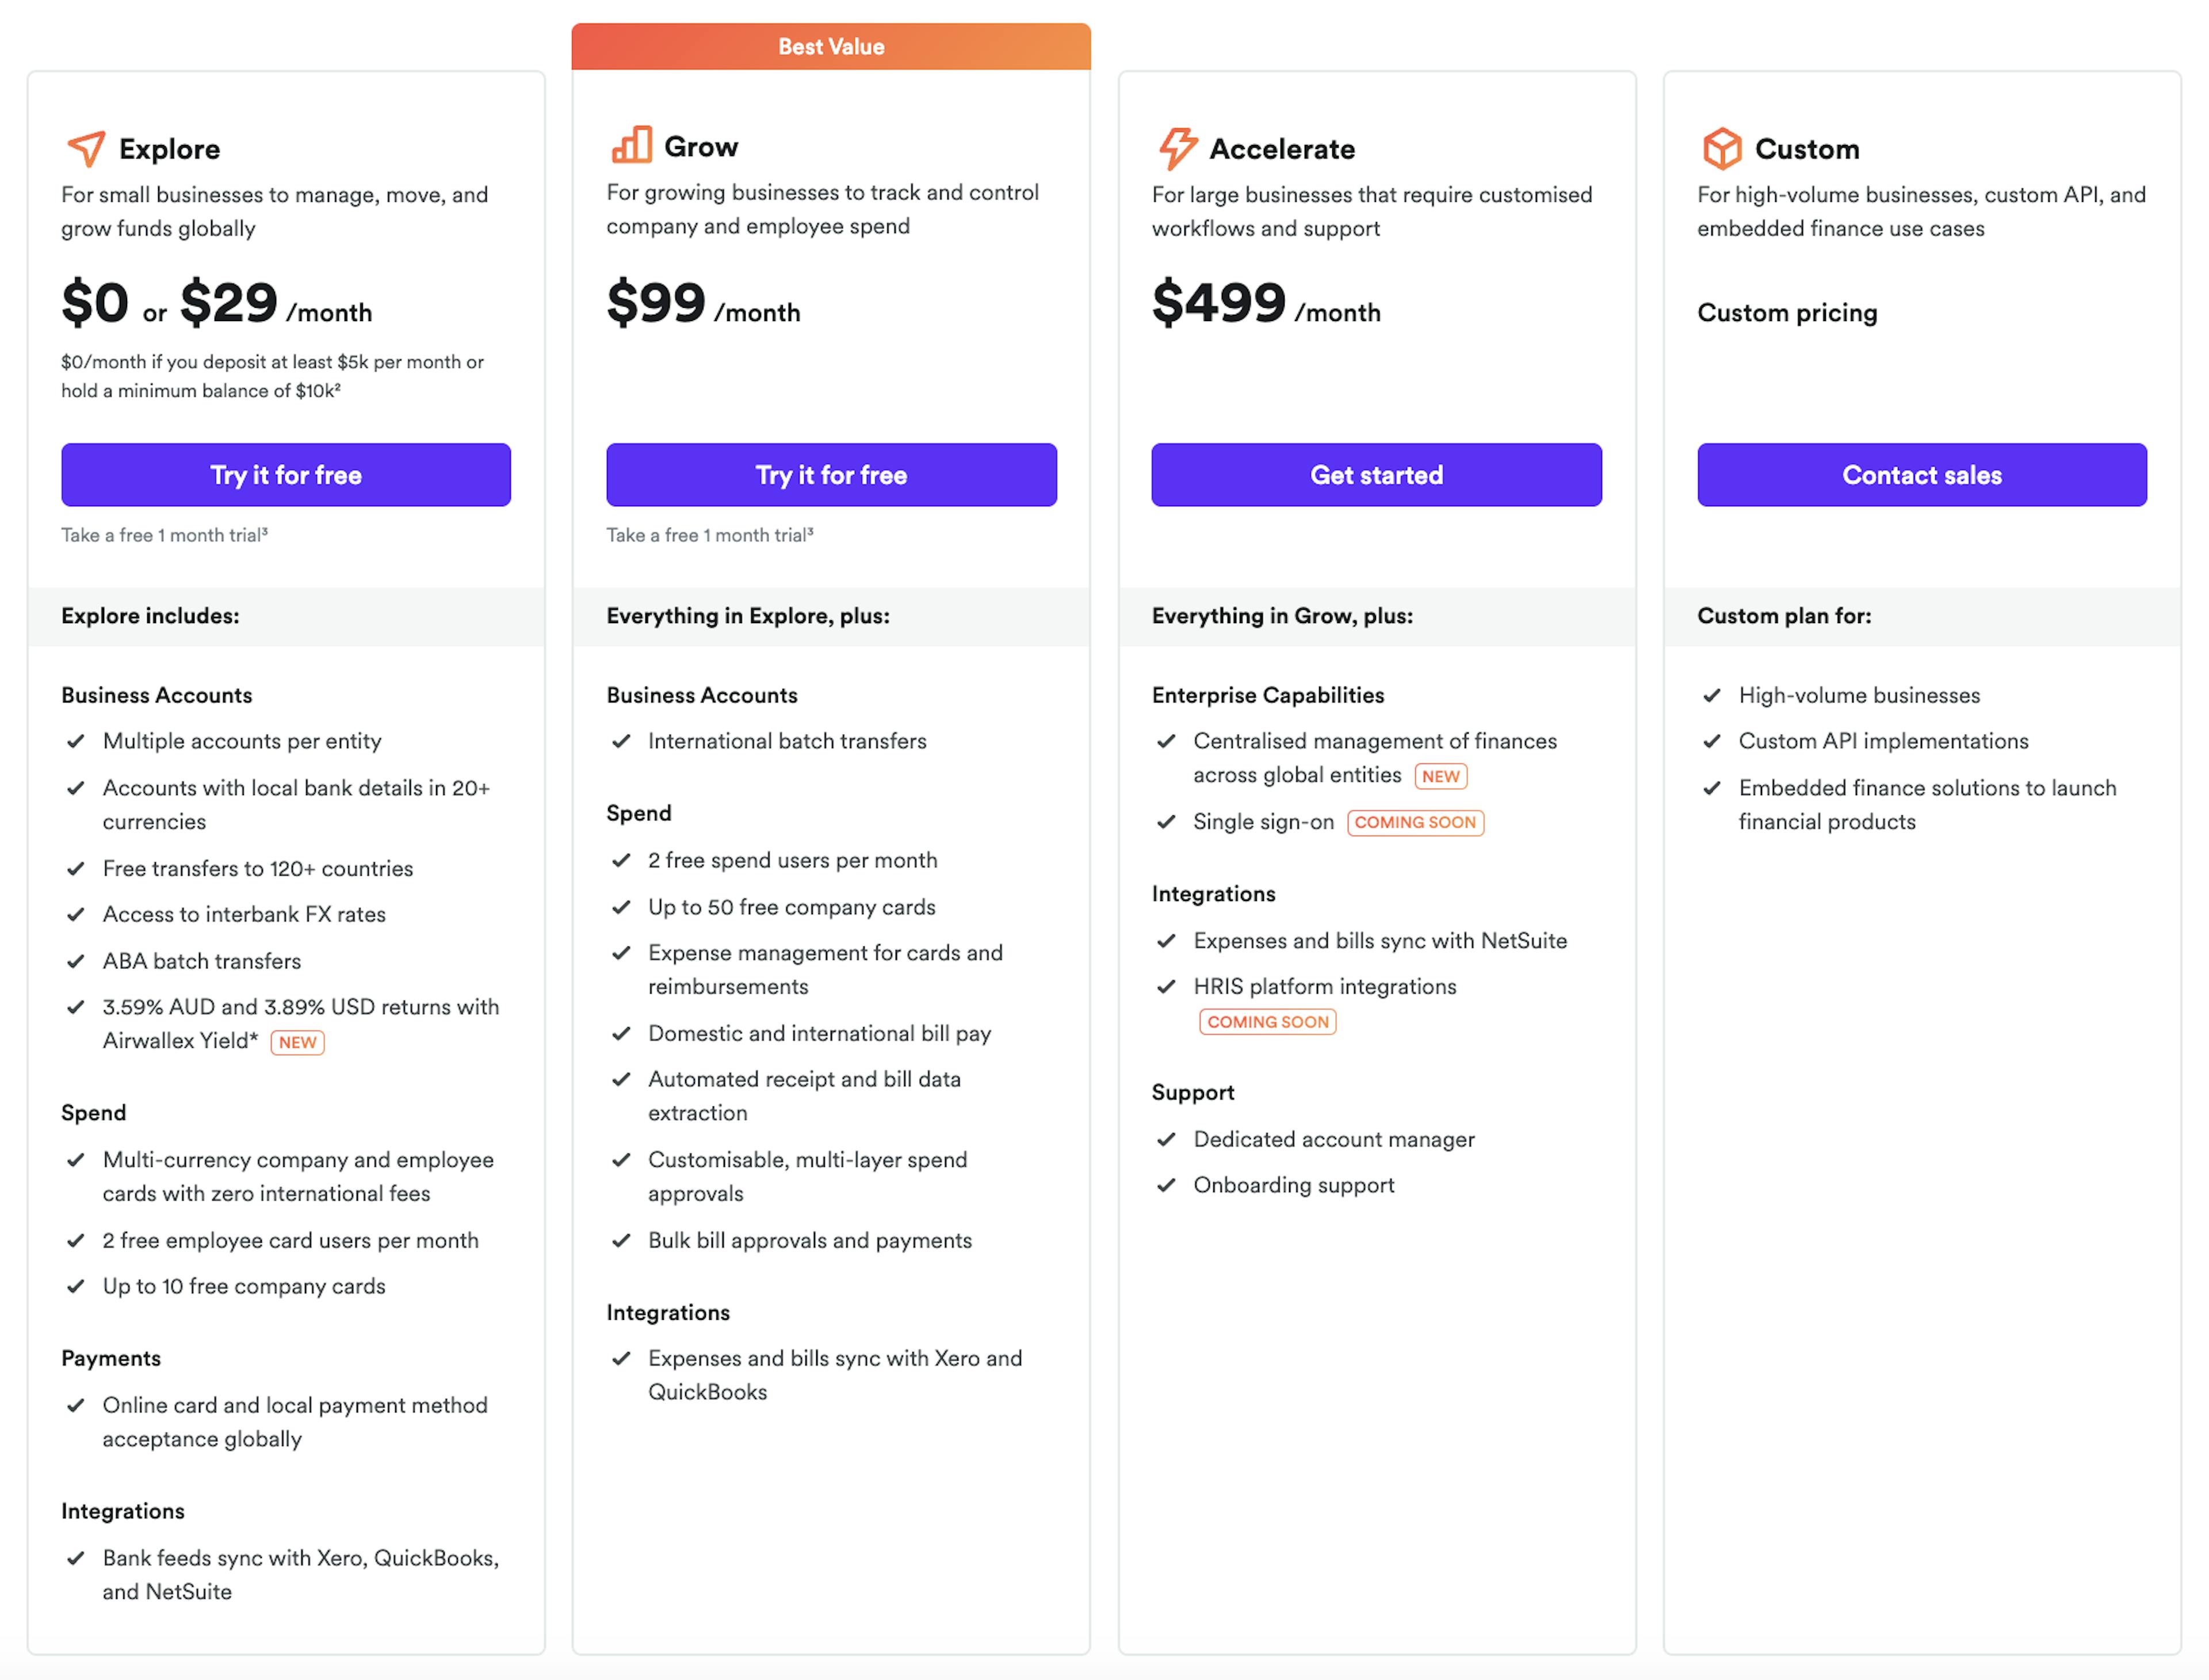Click the Custom plan cube icon
Image resolution: width=2209 pixels, height=1680 pixels.
pyautogui.click(x=1722, y=148)
